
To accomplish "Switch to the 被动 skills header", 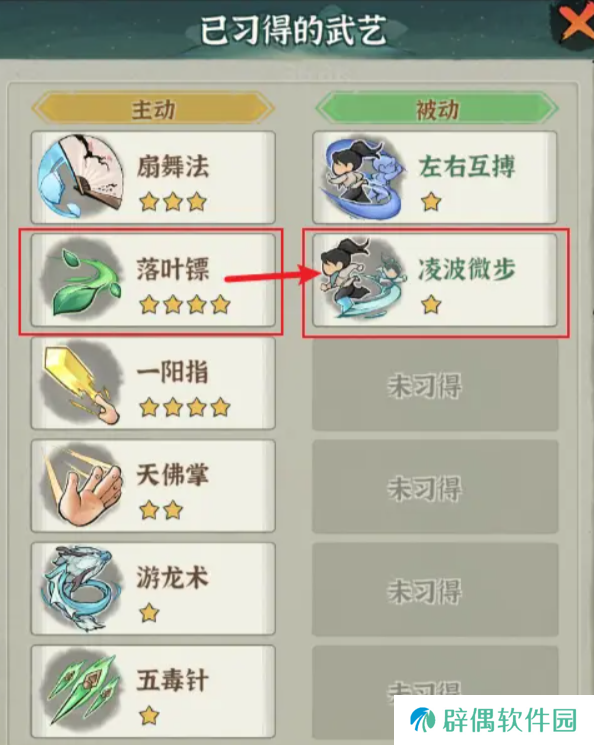I will tap(436, 109).
